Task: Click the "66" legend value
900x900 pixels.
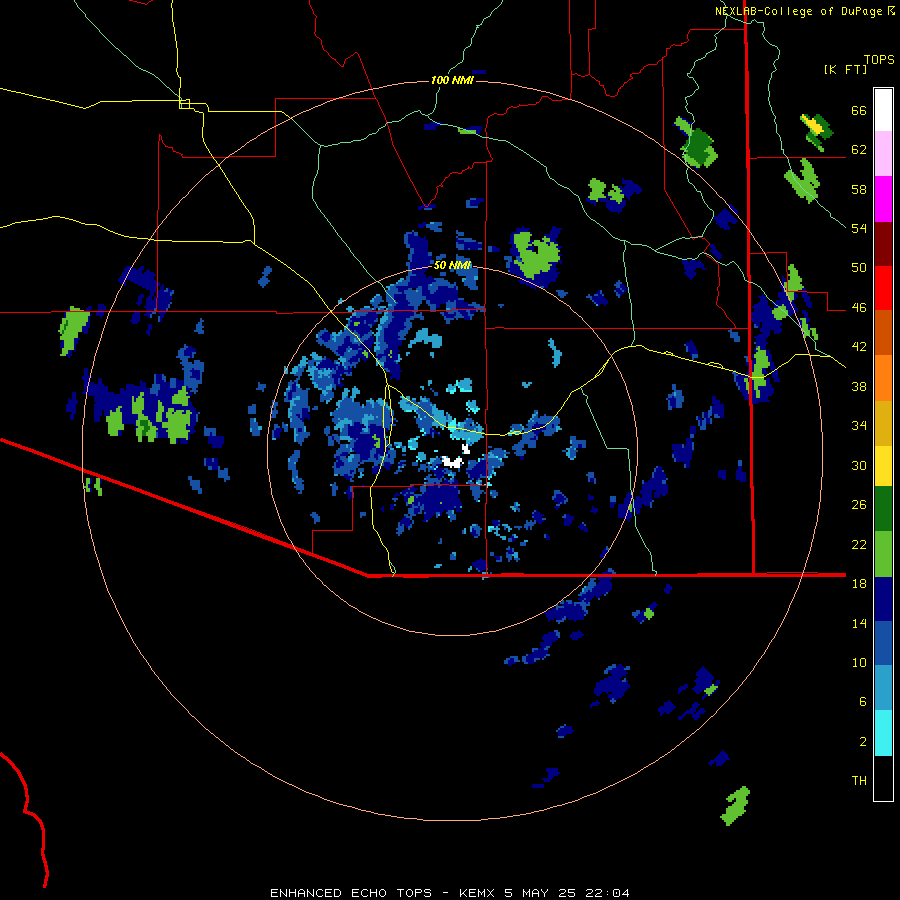Action: click(859, 111)
